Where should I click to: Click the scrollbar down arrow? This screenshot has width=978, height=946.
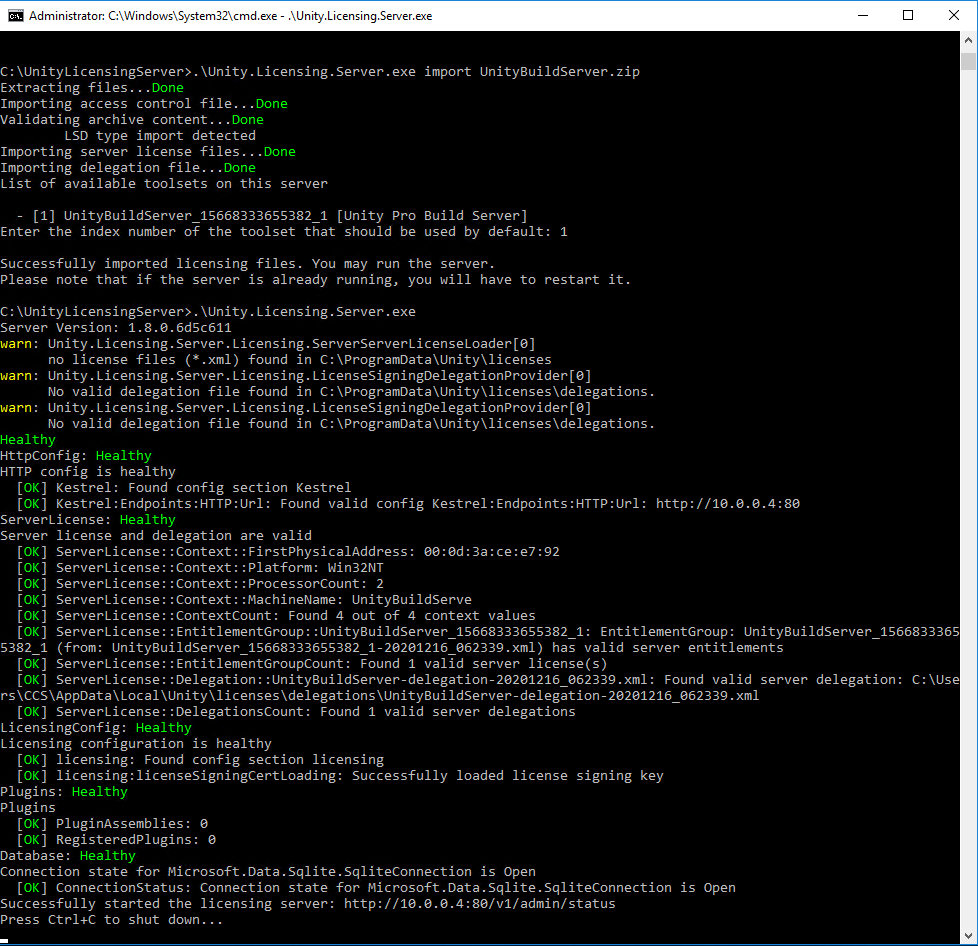point(968,935)
